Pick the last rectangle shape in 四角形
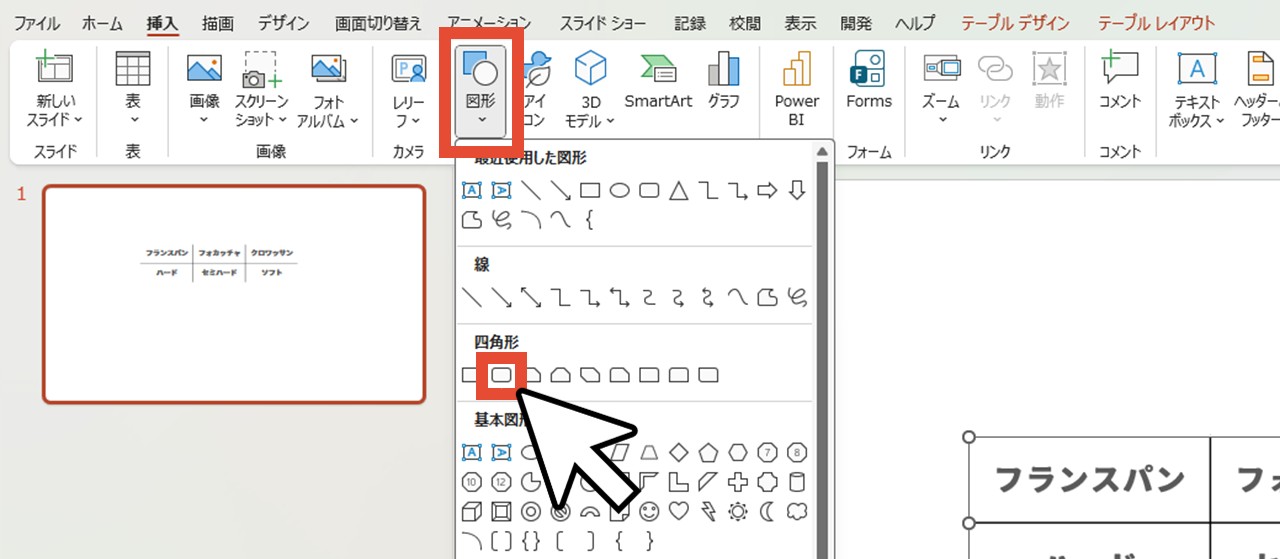Screen dimensions: 1280x559 tap(708, 375)
